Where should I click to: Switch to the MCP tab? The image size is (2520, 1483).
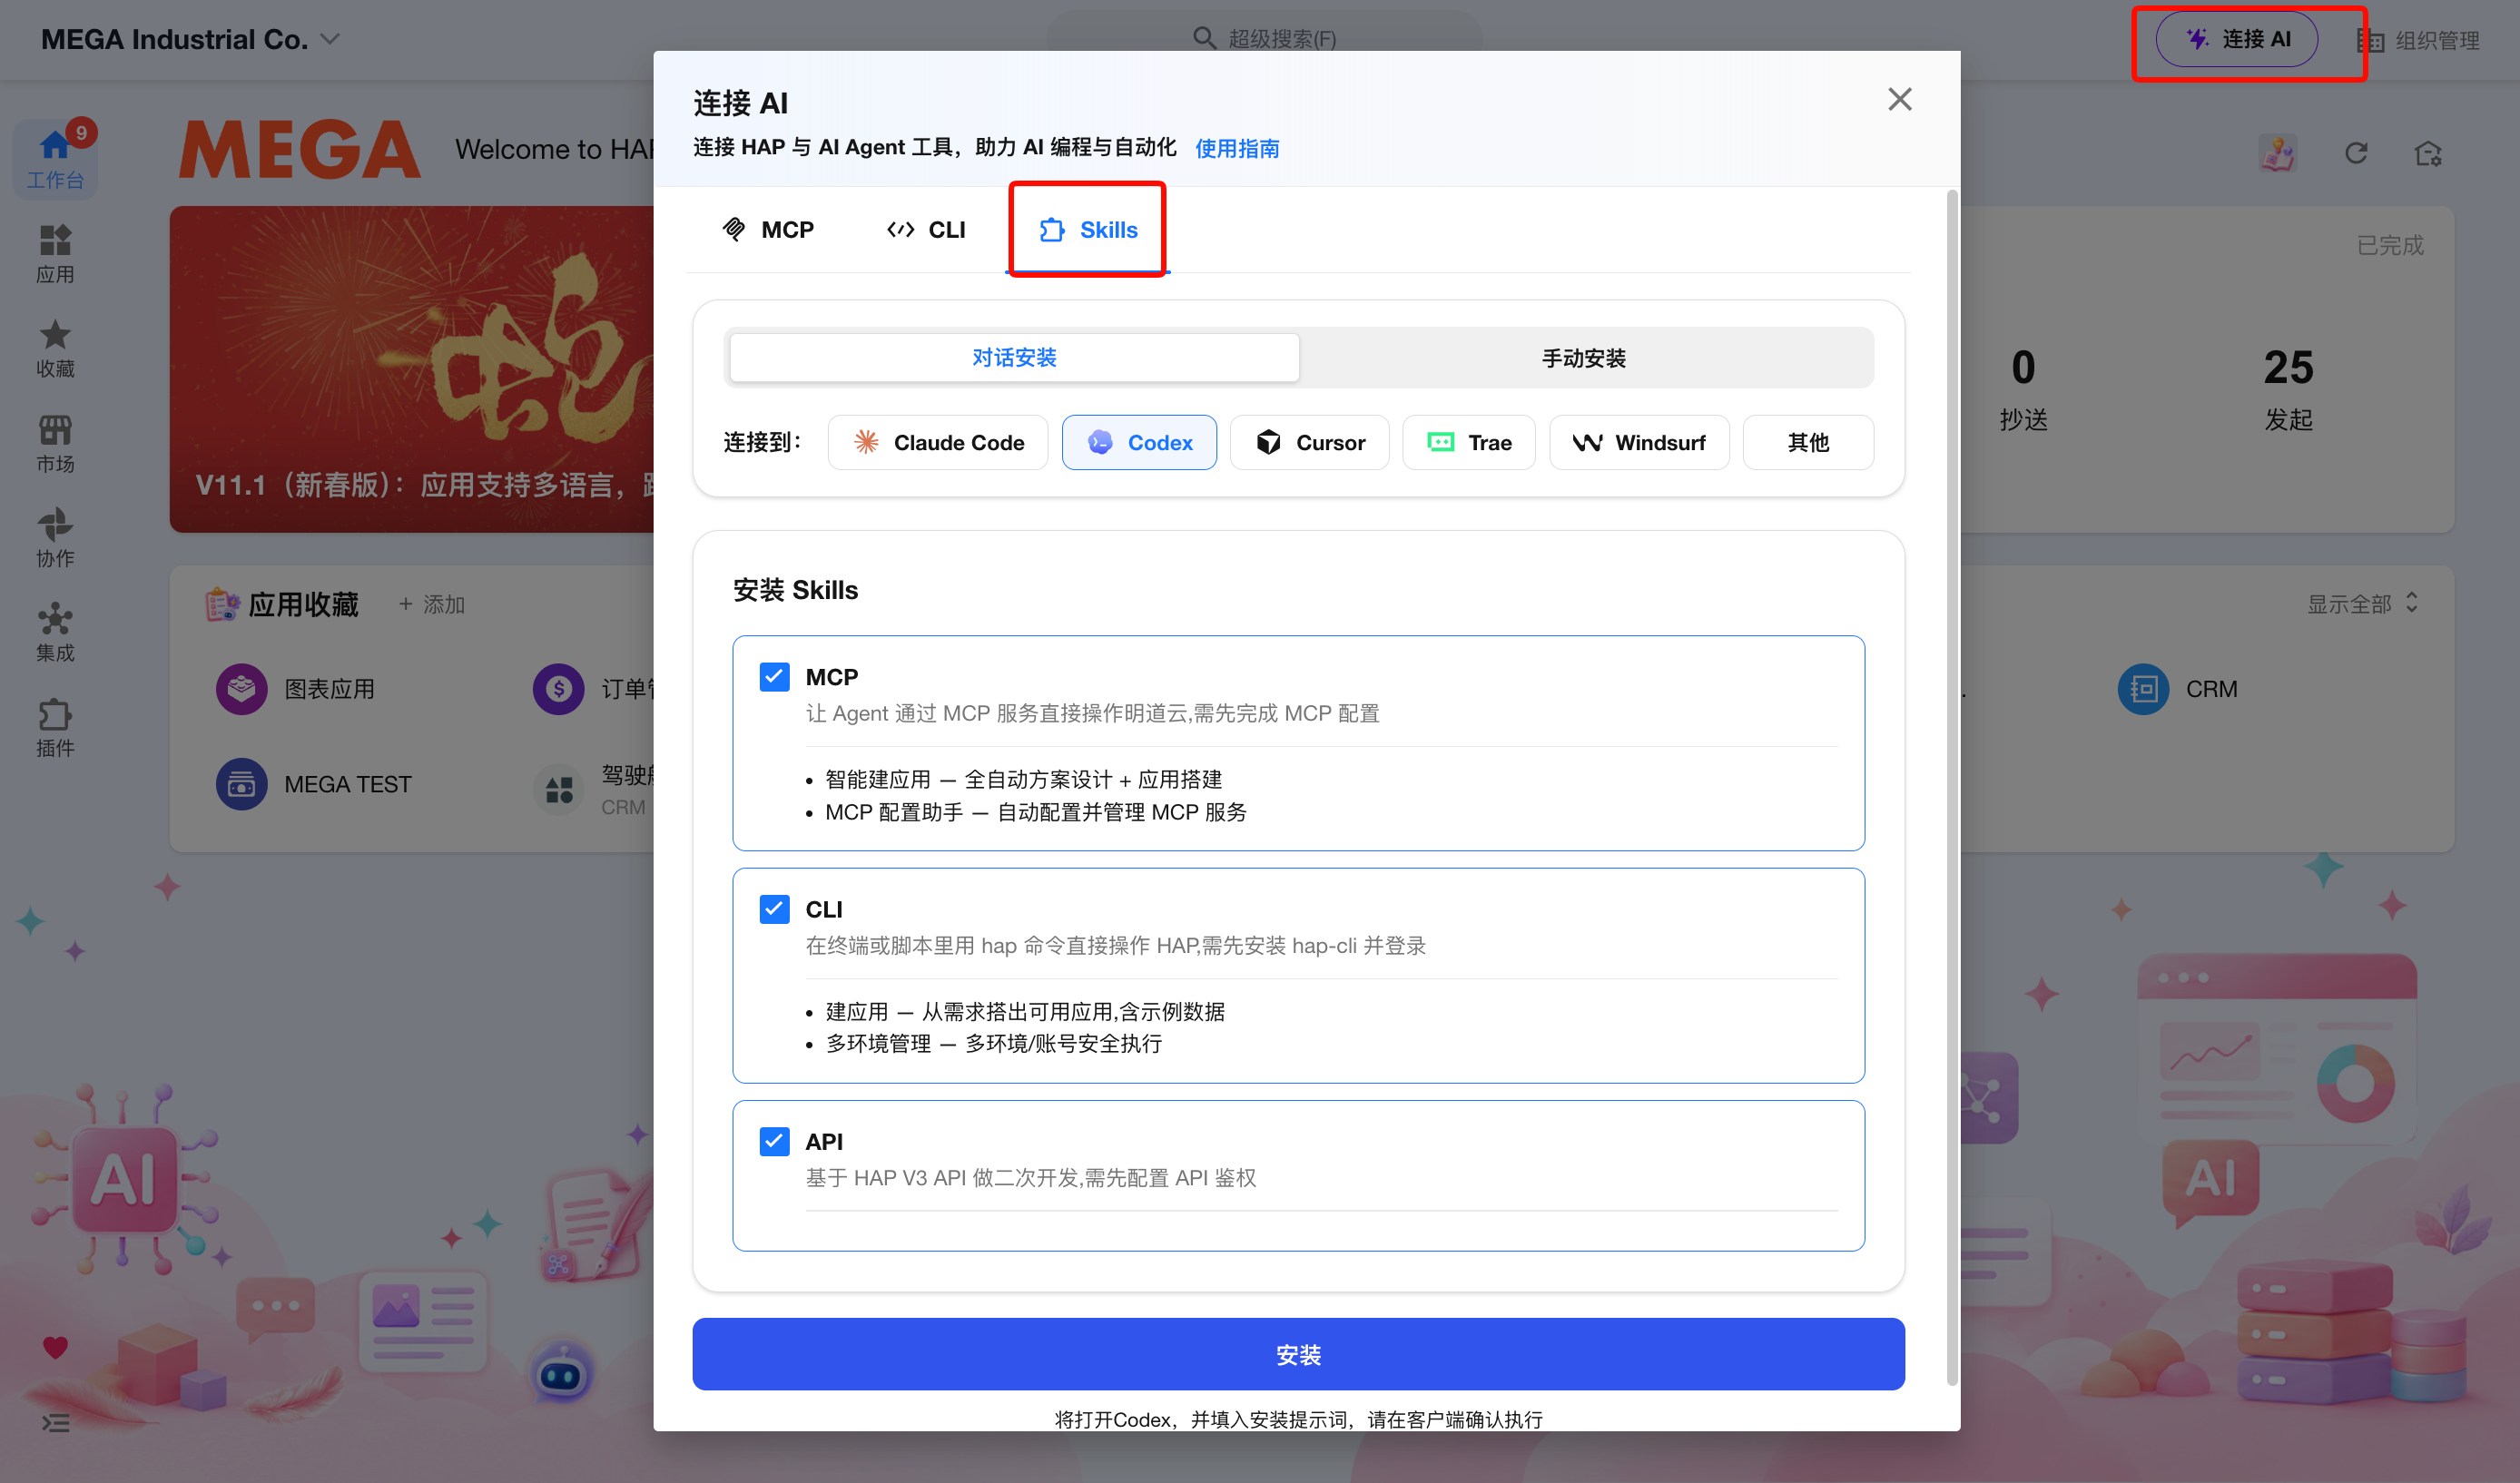pyautogui.click(x=768, y=230)
